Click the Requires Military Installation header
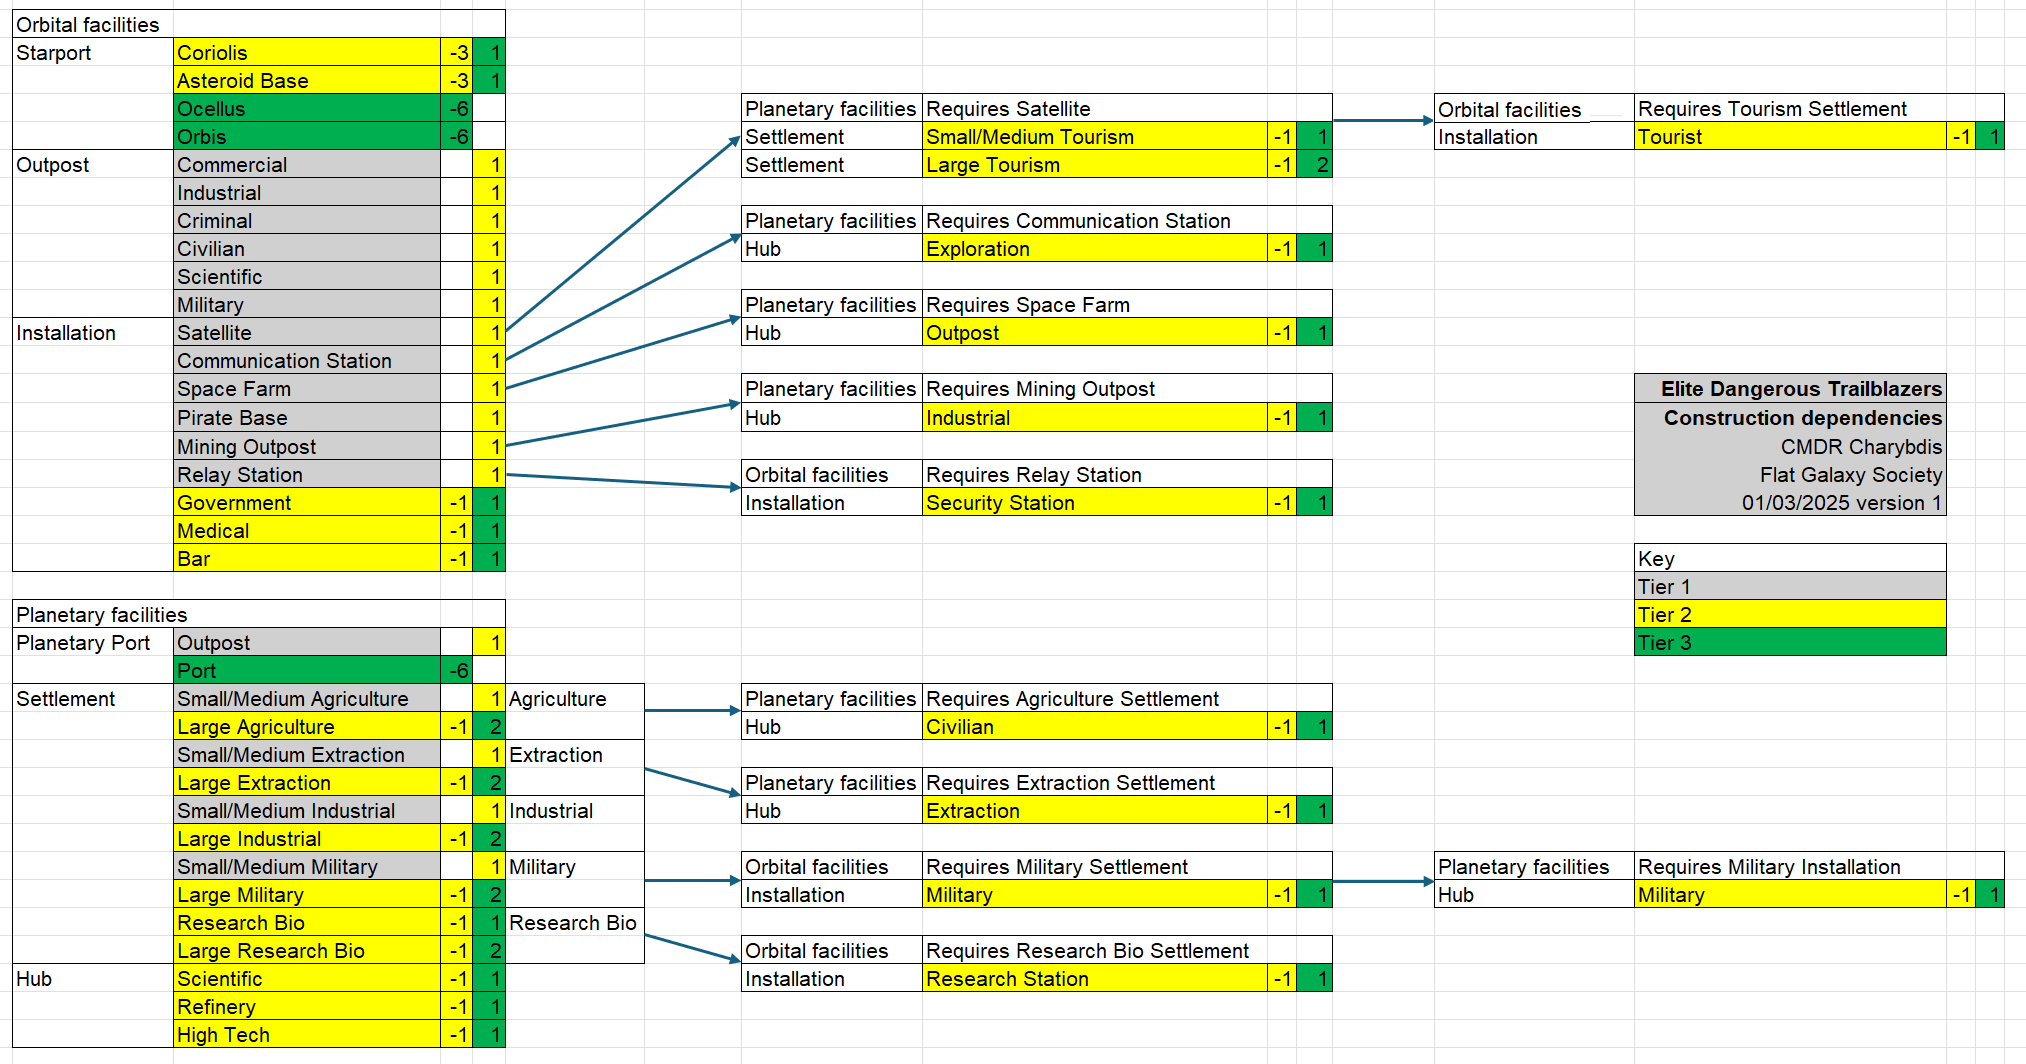 pos(1819,866)
